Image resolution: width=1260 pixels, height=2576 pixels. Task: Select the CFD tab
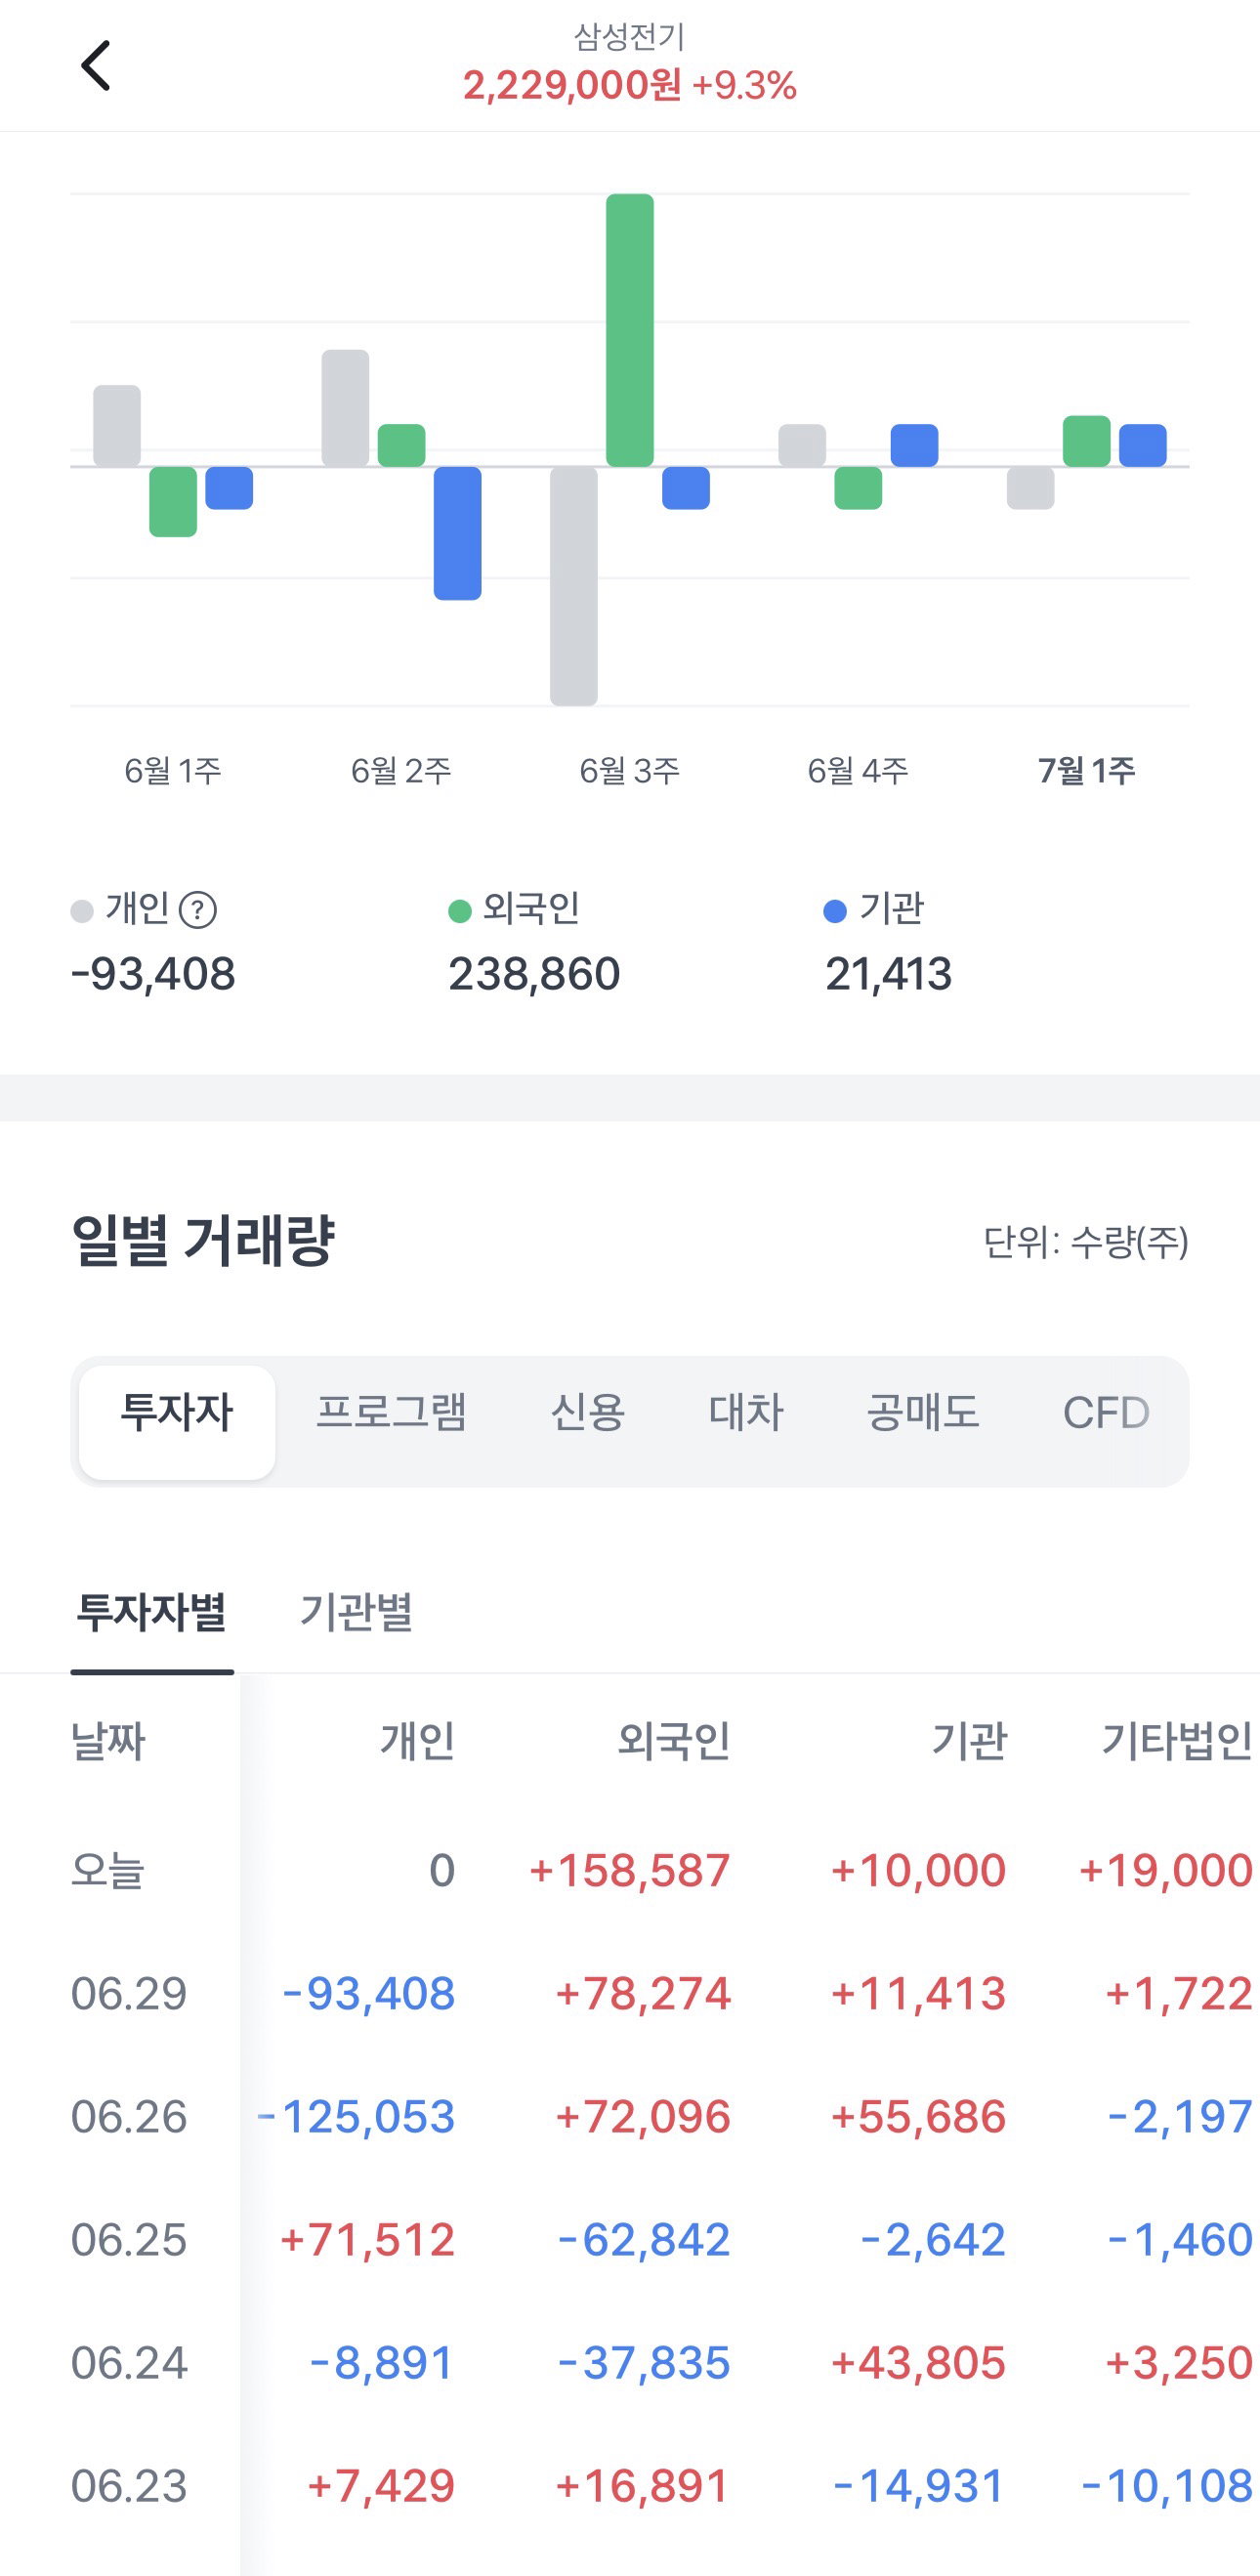click(x=1106, y=1413)
